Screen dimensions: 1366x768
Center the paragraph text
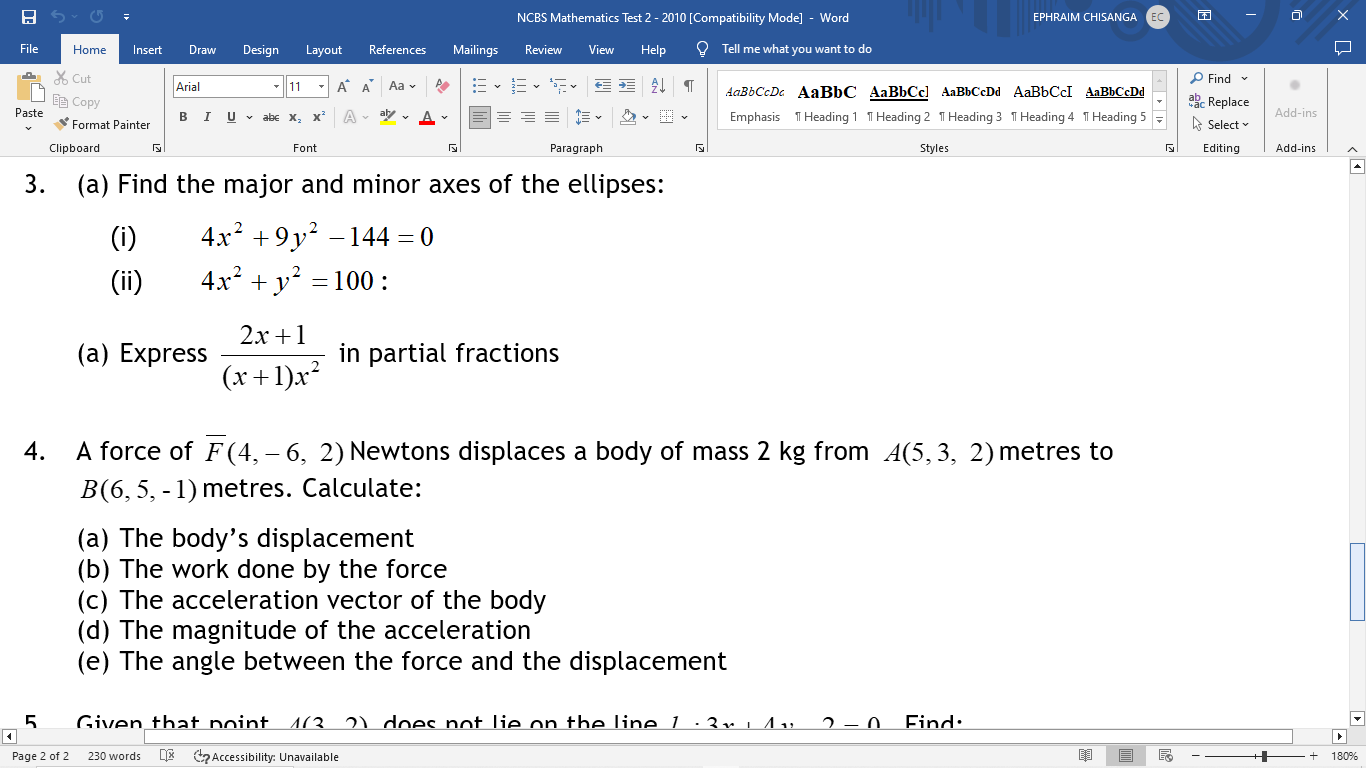tap(504, 117)
